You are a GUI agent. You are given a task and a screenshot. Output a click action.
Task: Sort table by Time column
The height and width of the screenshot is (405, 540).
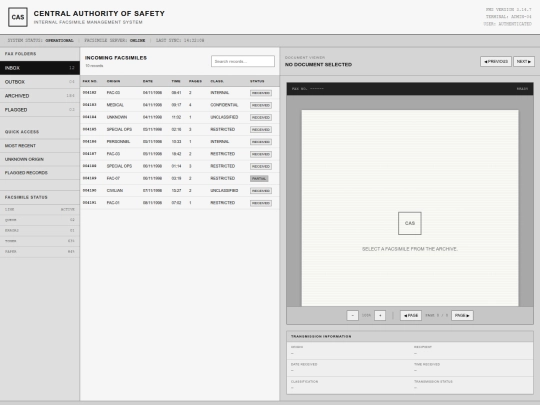click(176, 81)
